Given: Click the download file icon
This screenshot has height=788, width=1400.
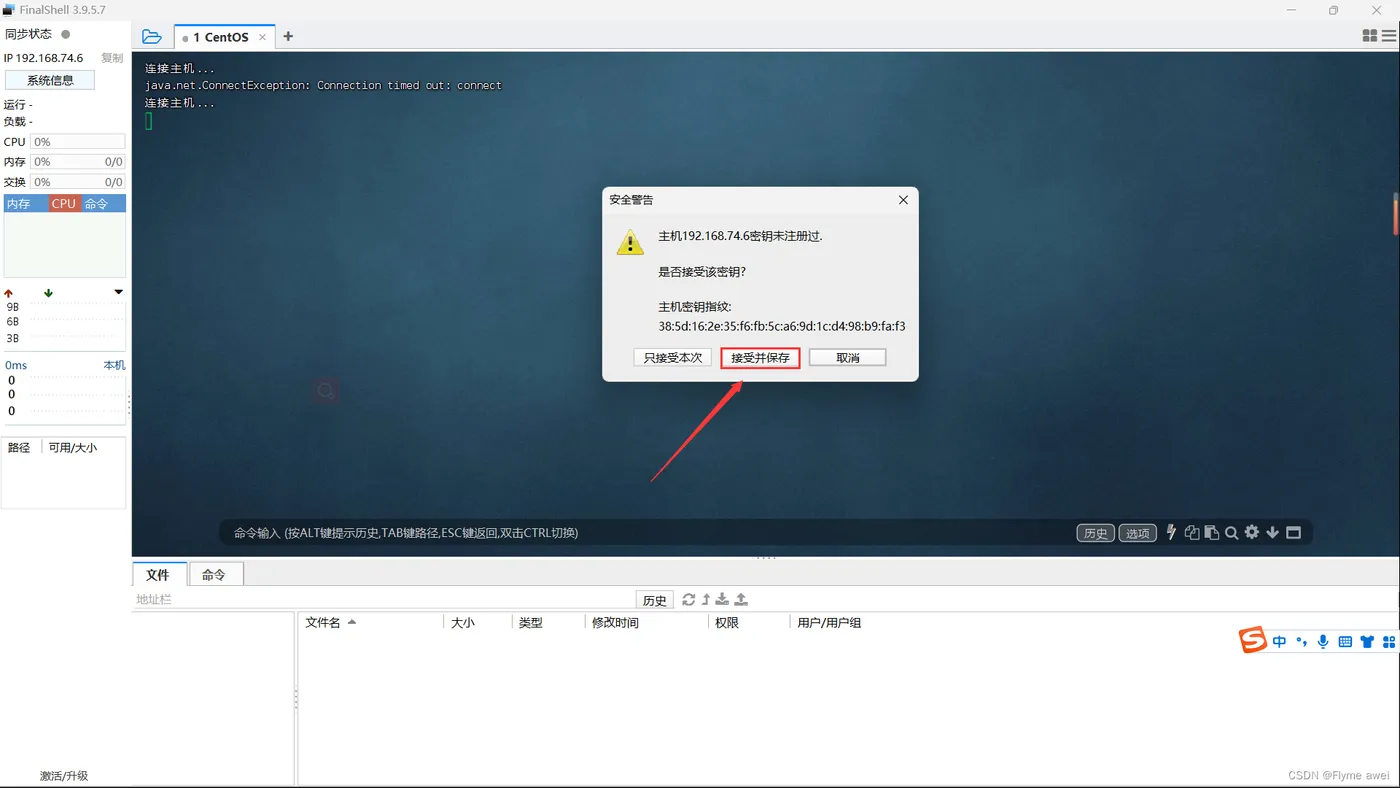Looking at the screenshot, I should coord(722,599).
